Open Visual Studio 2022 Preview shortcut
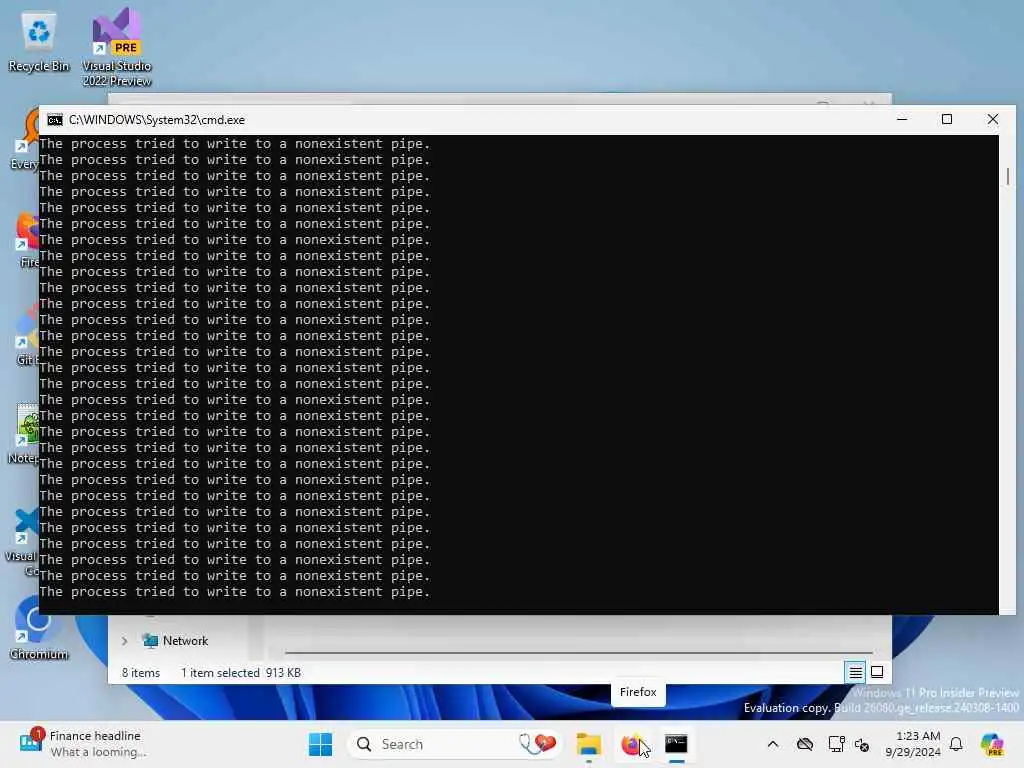This screenshot has width=1024, height=768. point(117,47)
